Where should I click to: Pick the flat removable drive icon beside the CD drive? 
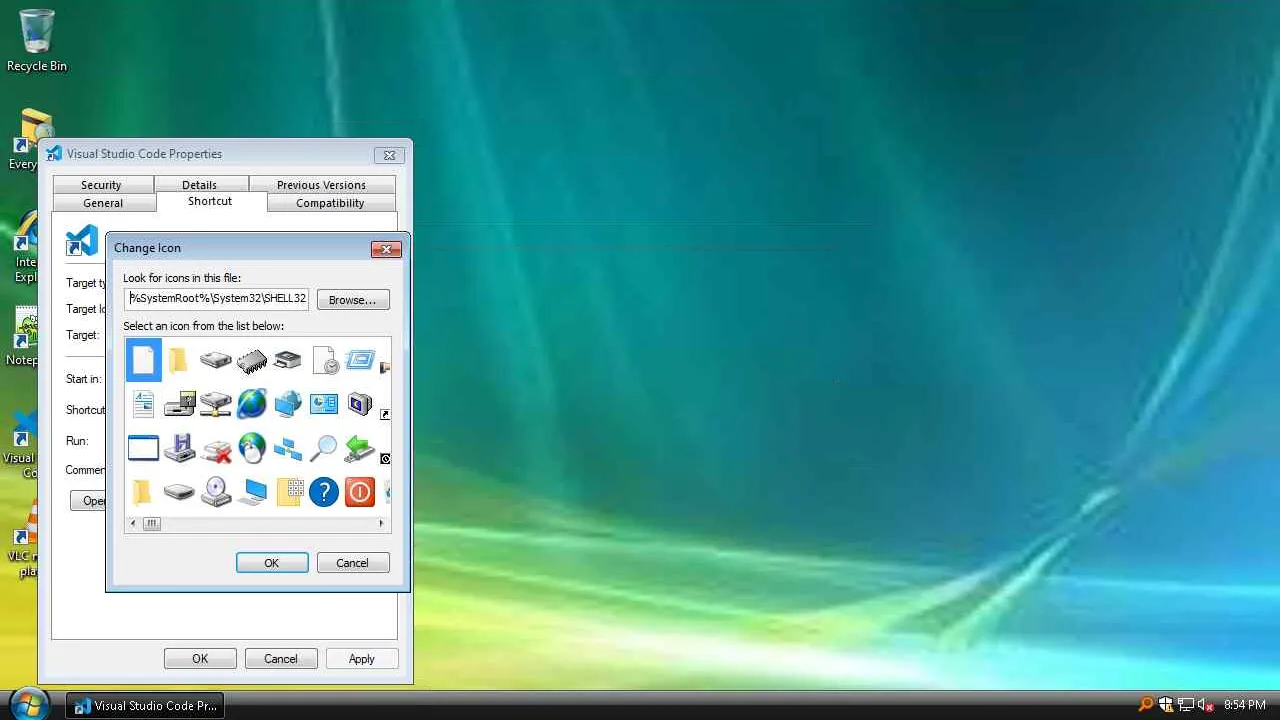click(179, 492)
